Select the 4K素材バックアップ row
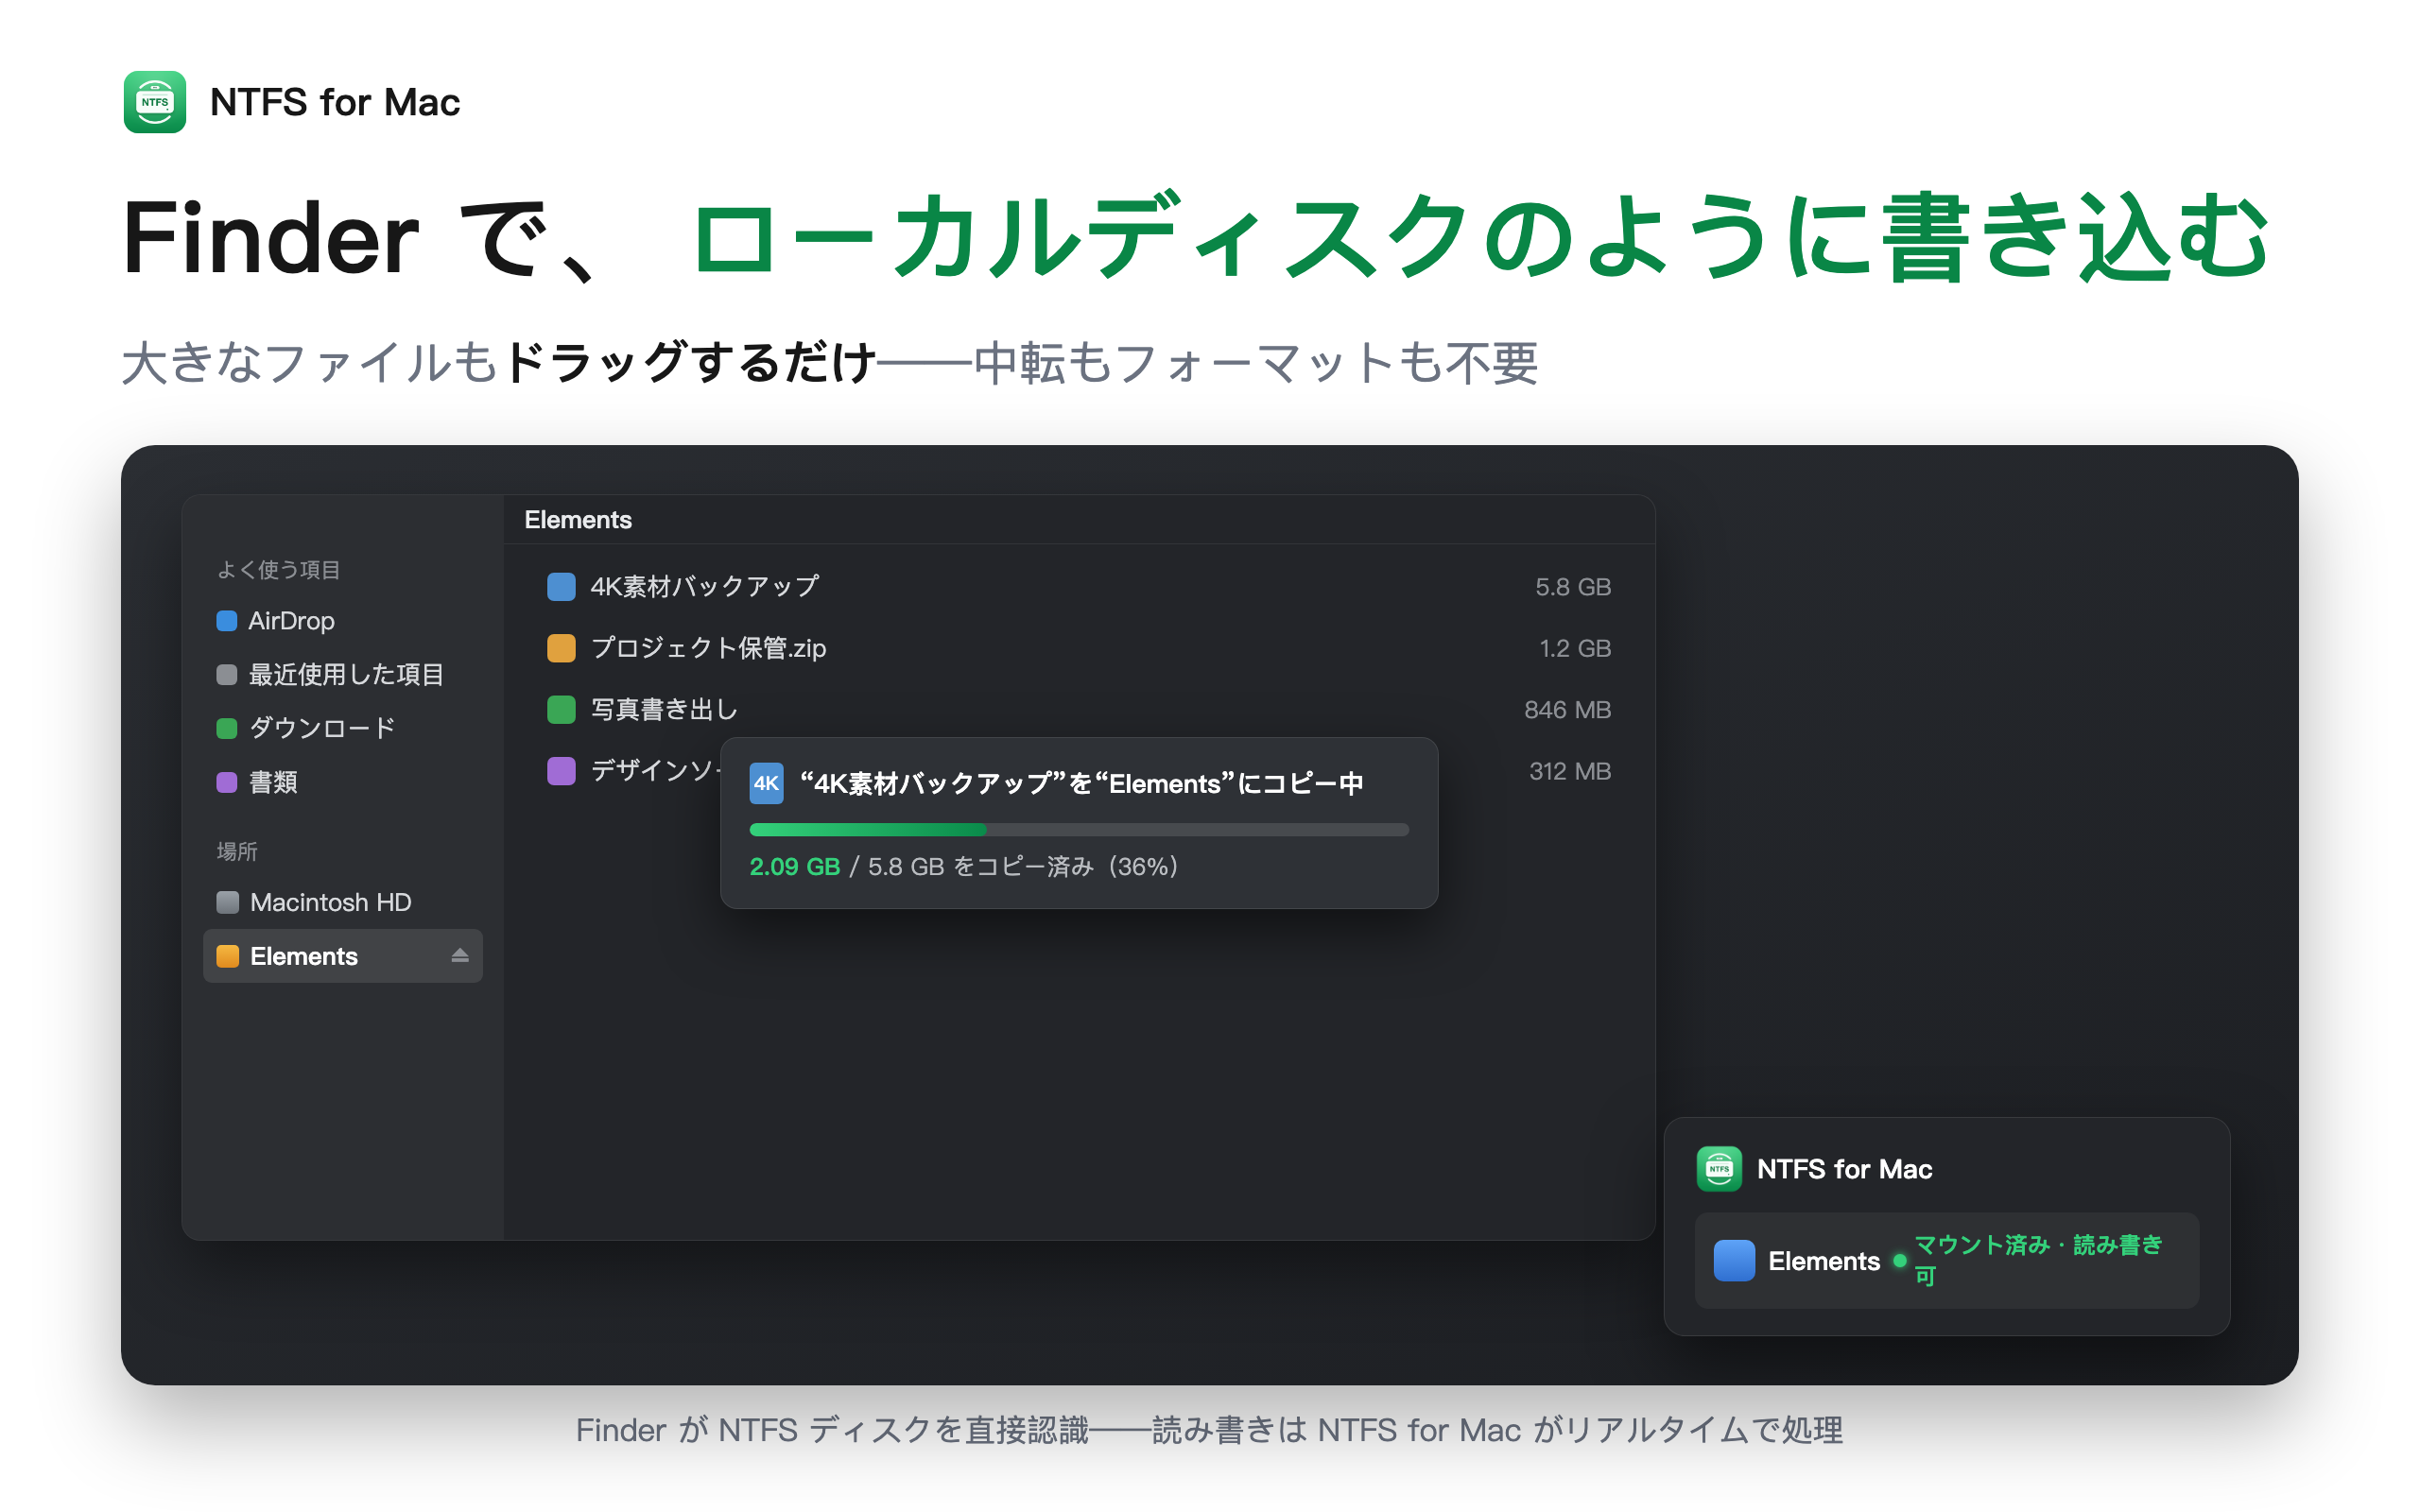 (1079, 587)
